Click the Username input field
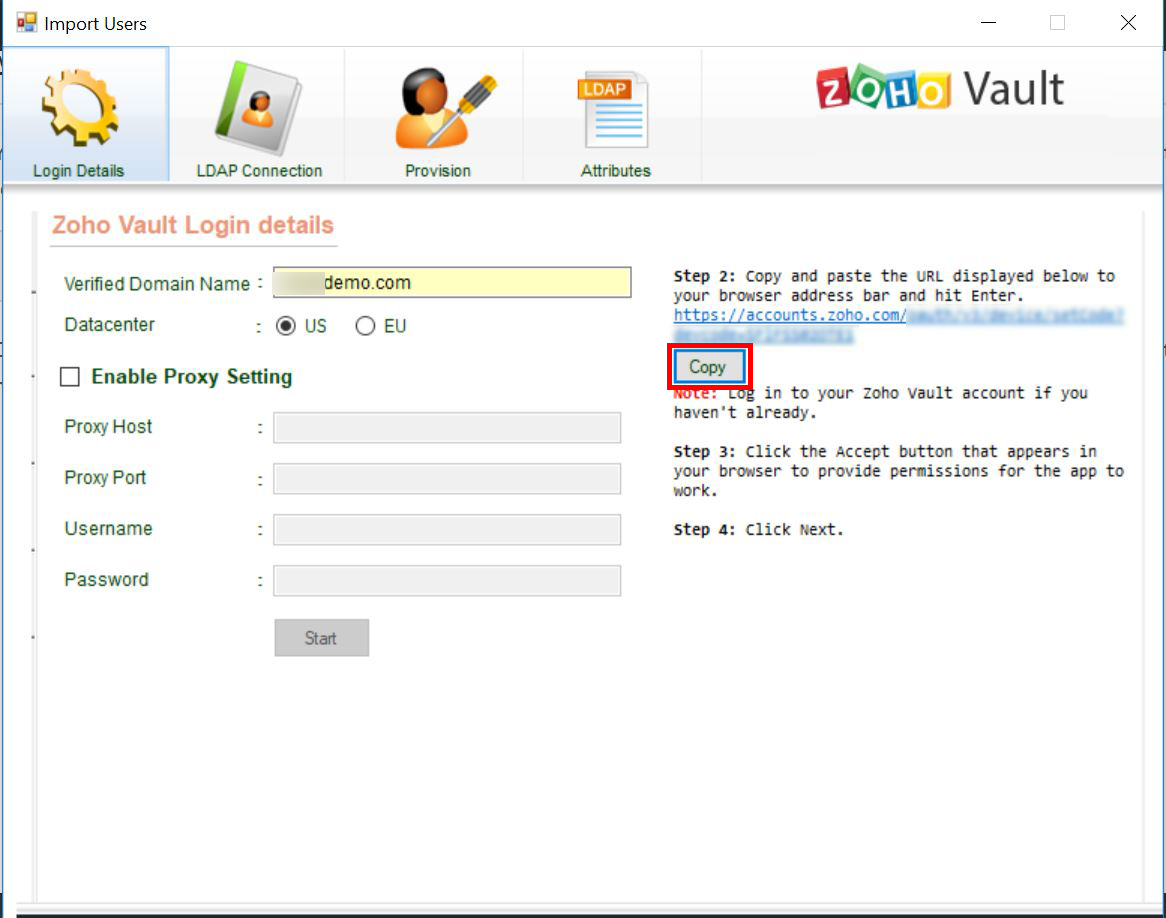Viewport: 1166px width, 918px height. tap(447, 530)
